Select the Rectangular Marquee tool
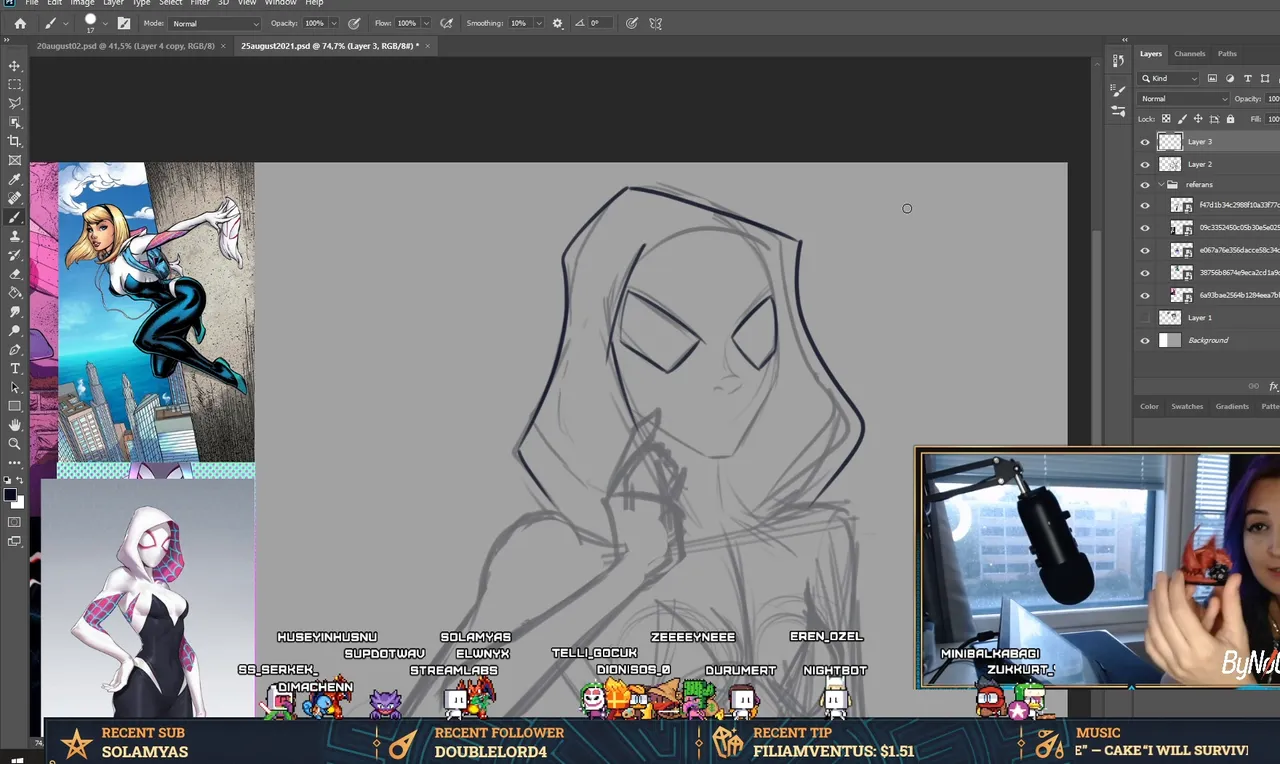Image resolution: width=1280 pixels, height=764 pixels. [x=15, y=85]
